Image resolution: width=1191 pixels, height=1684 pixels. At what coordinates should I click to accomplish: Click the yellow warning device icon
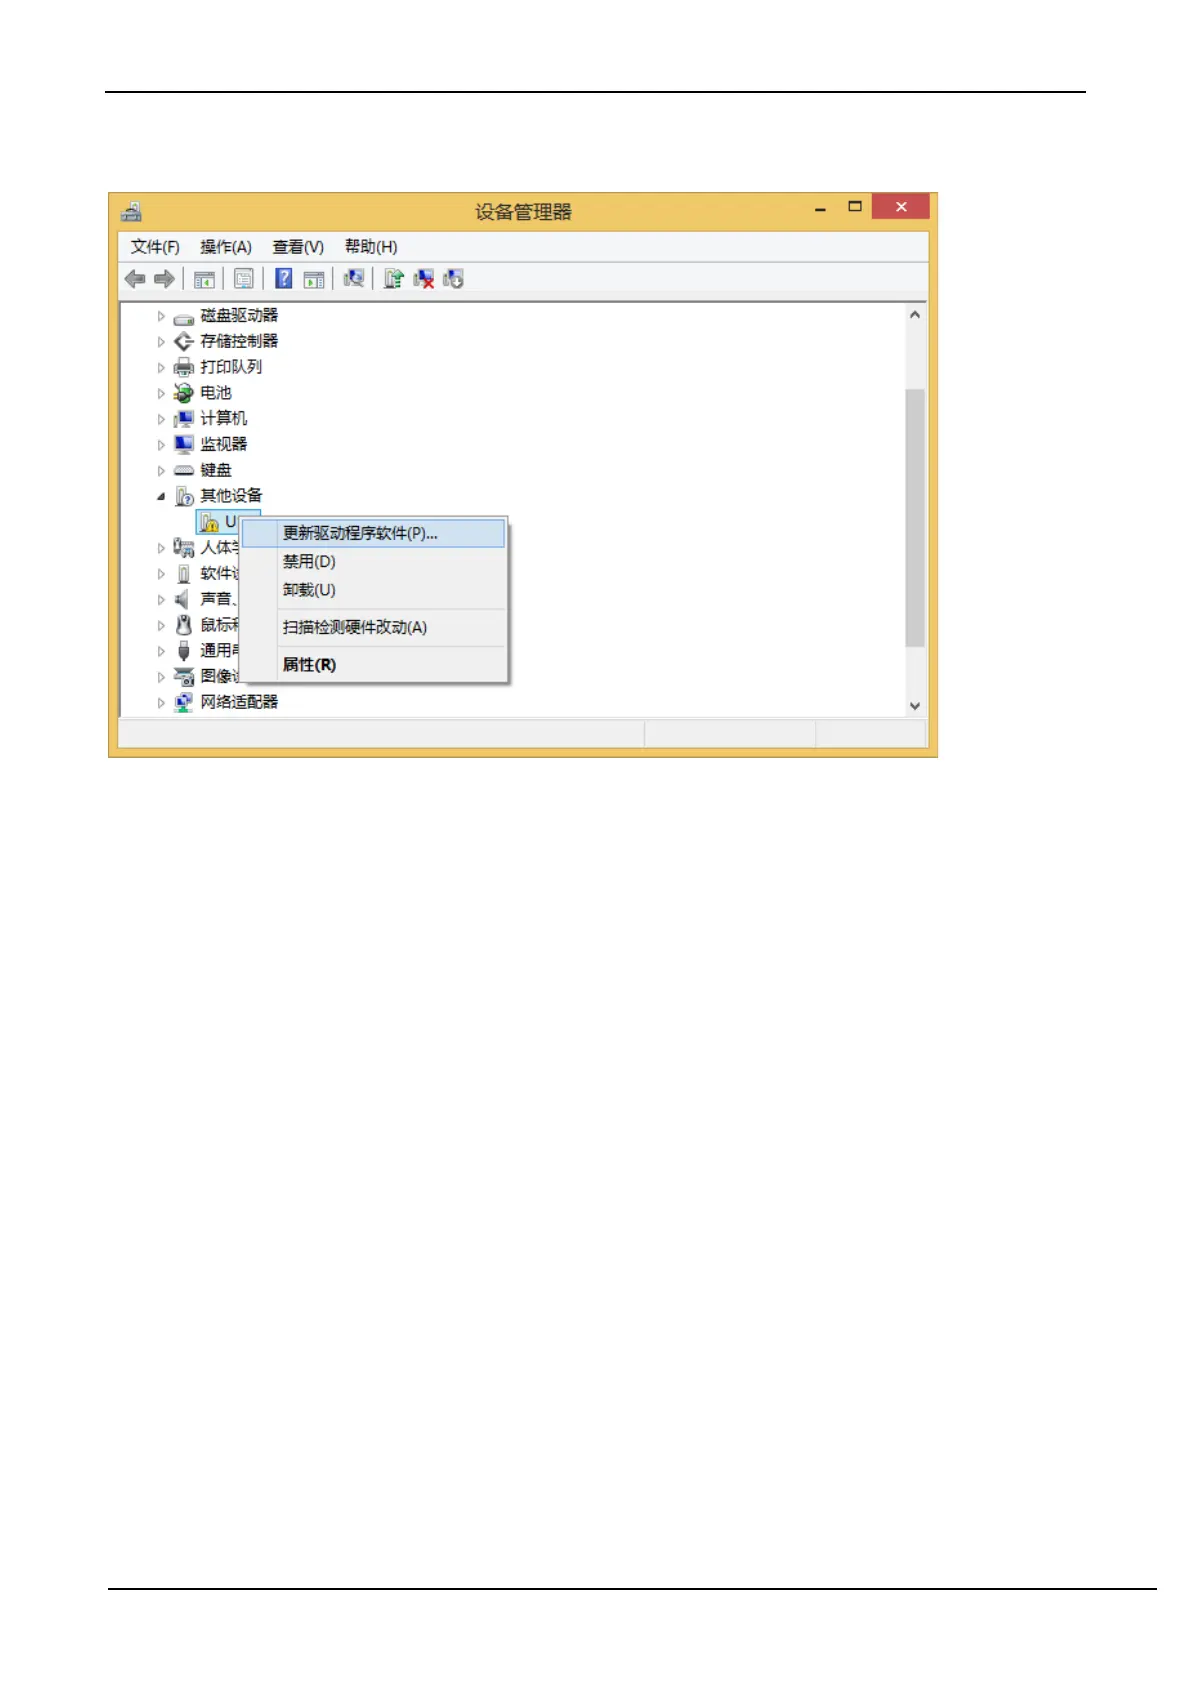pos(209,522)
